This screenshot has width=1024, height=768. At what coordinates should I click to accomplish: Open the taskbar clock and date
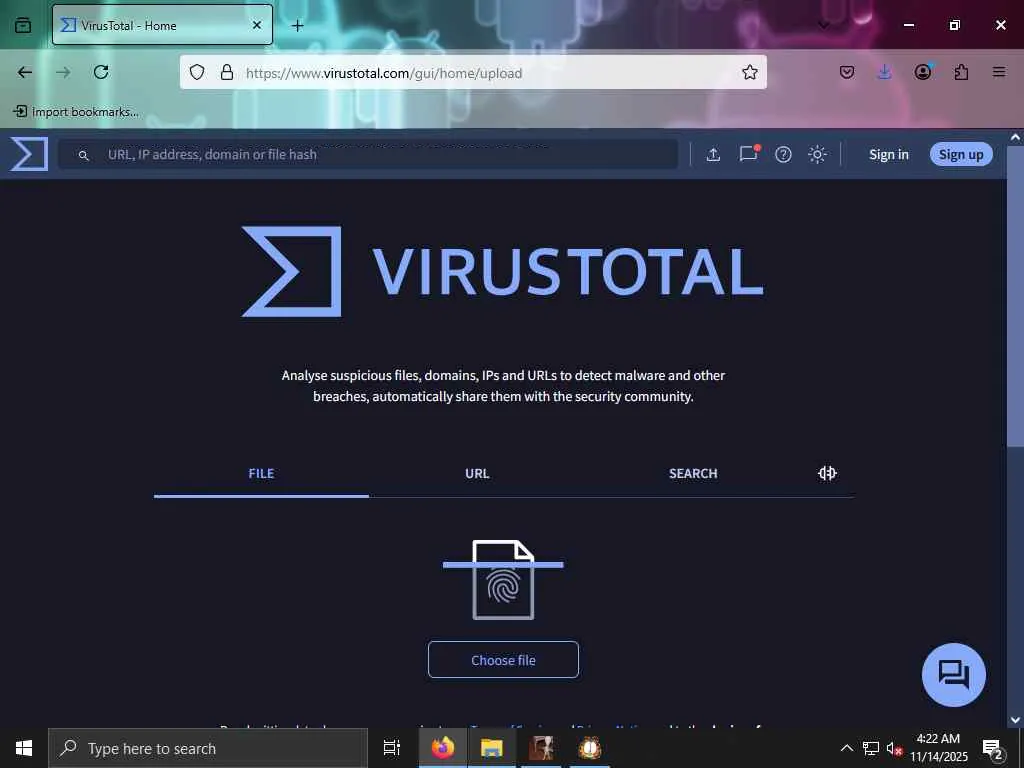click(x=938, y=748)
